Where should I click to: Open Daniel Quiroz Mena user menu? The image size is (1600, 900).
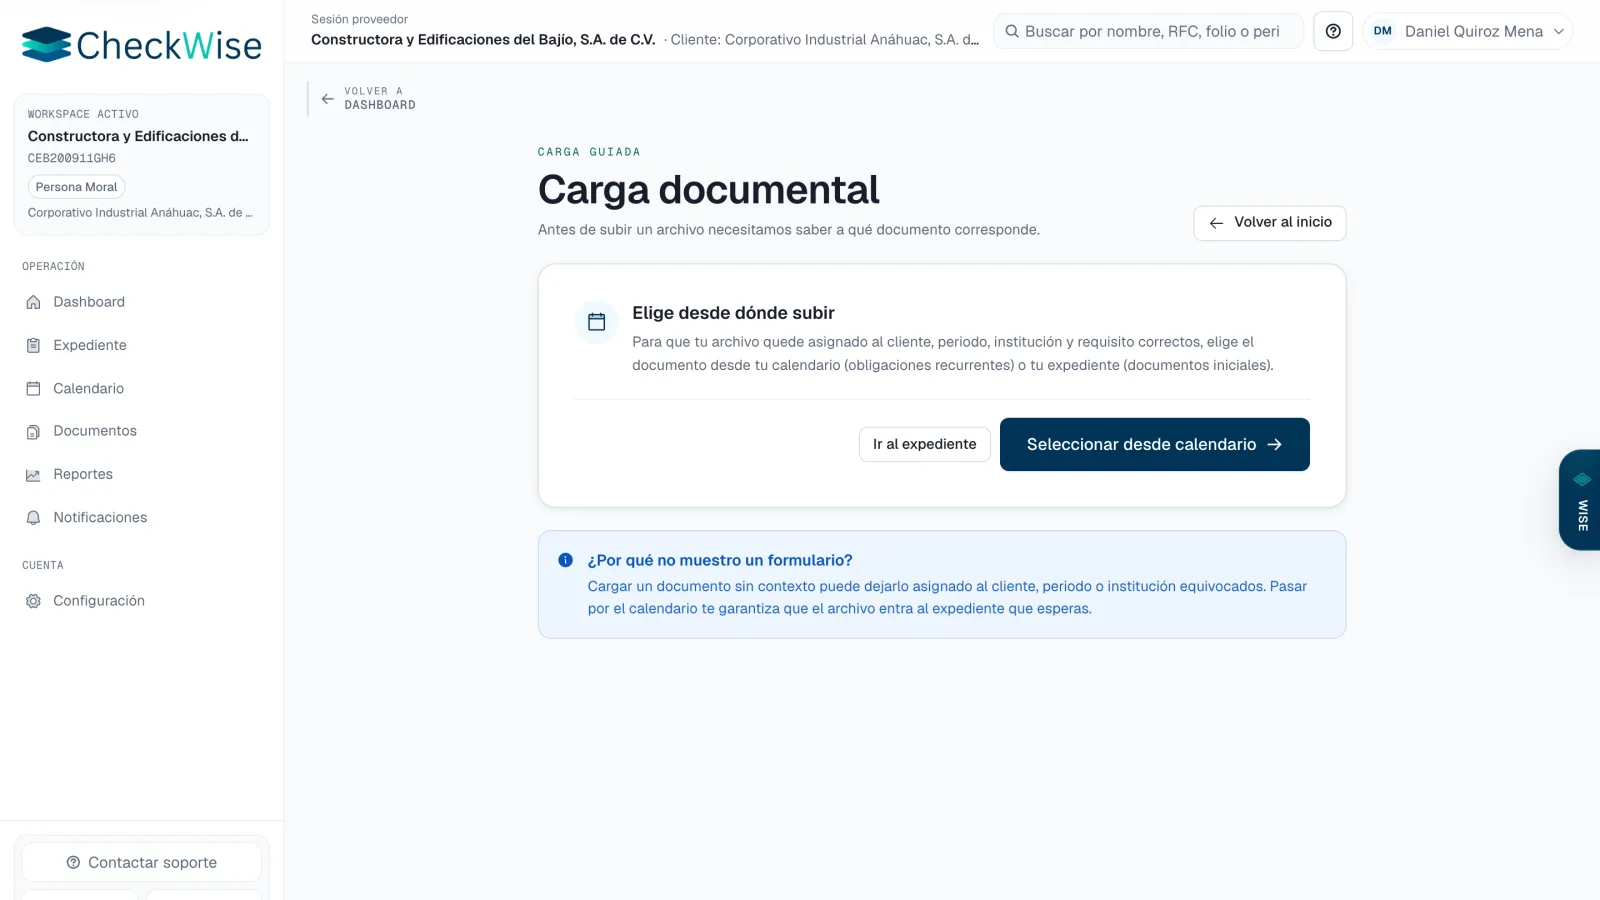pyautogui.click(x=1467, y=31)
